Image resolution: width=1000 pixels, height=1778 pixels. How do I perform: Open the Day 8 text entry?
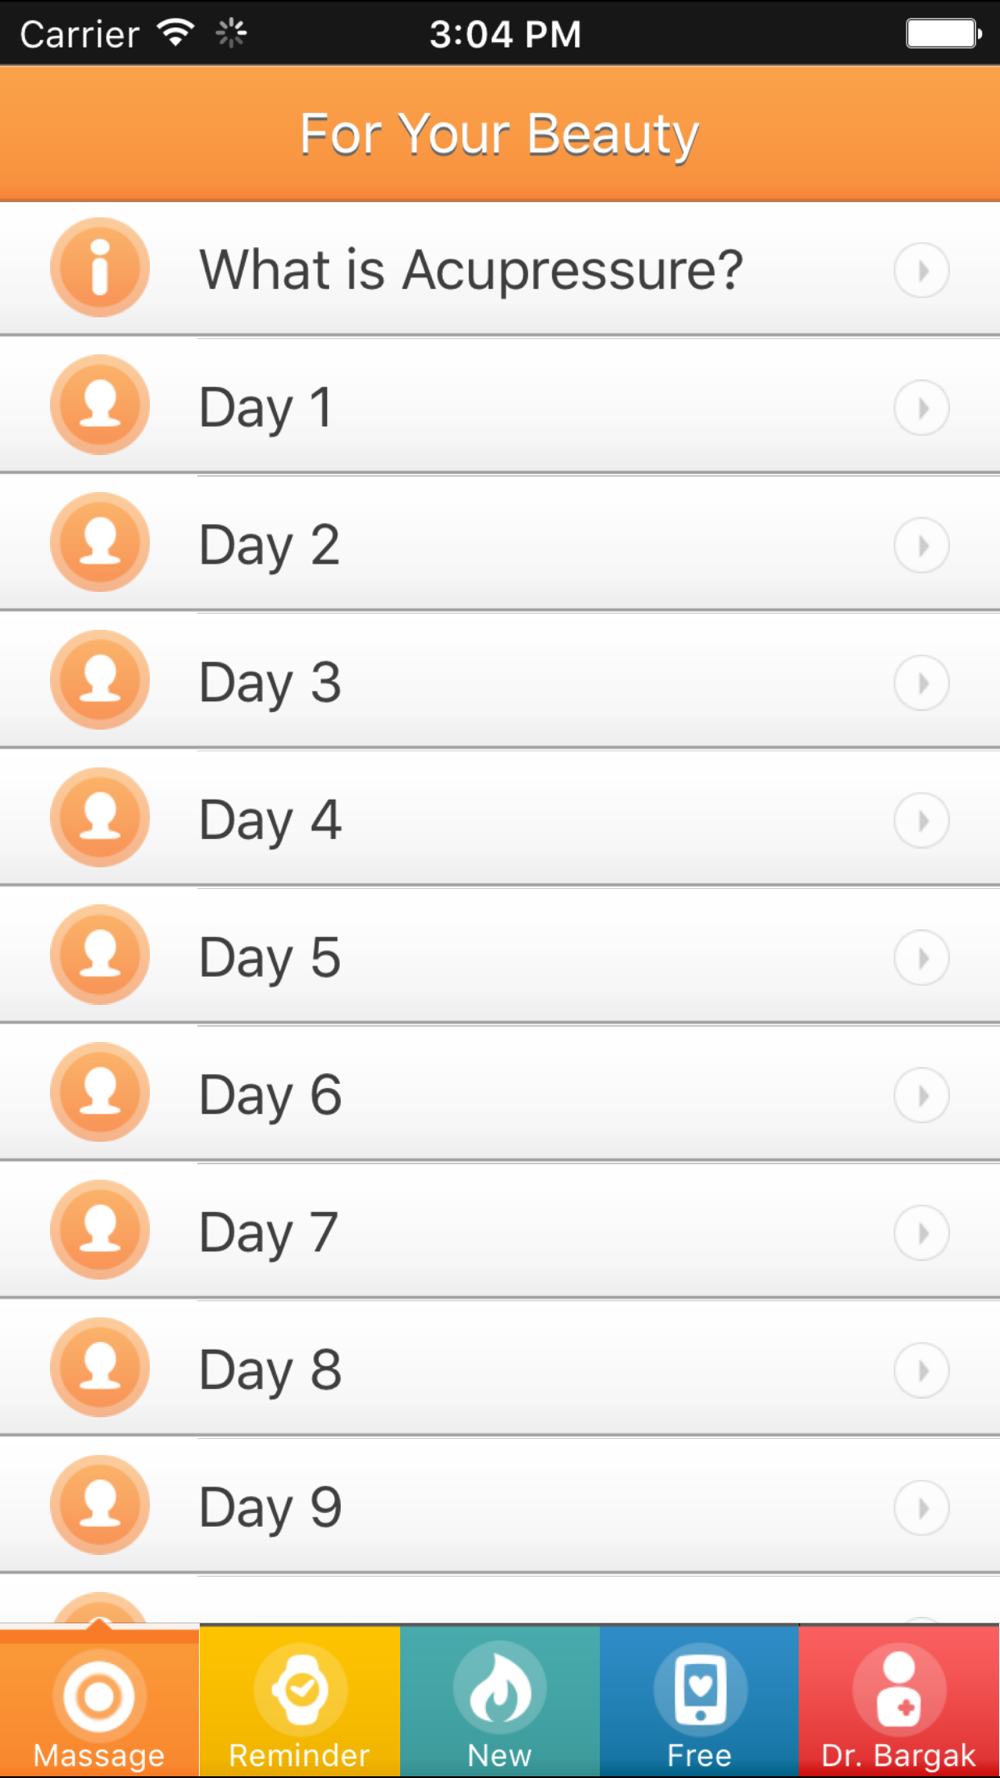pyautogui.click(x=271, y=1370)
